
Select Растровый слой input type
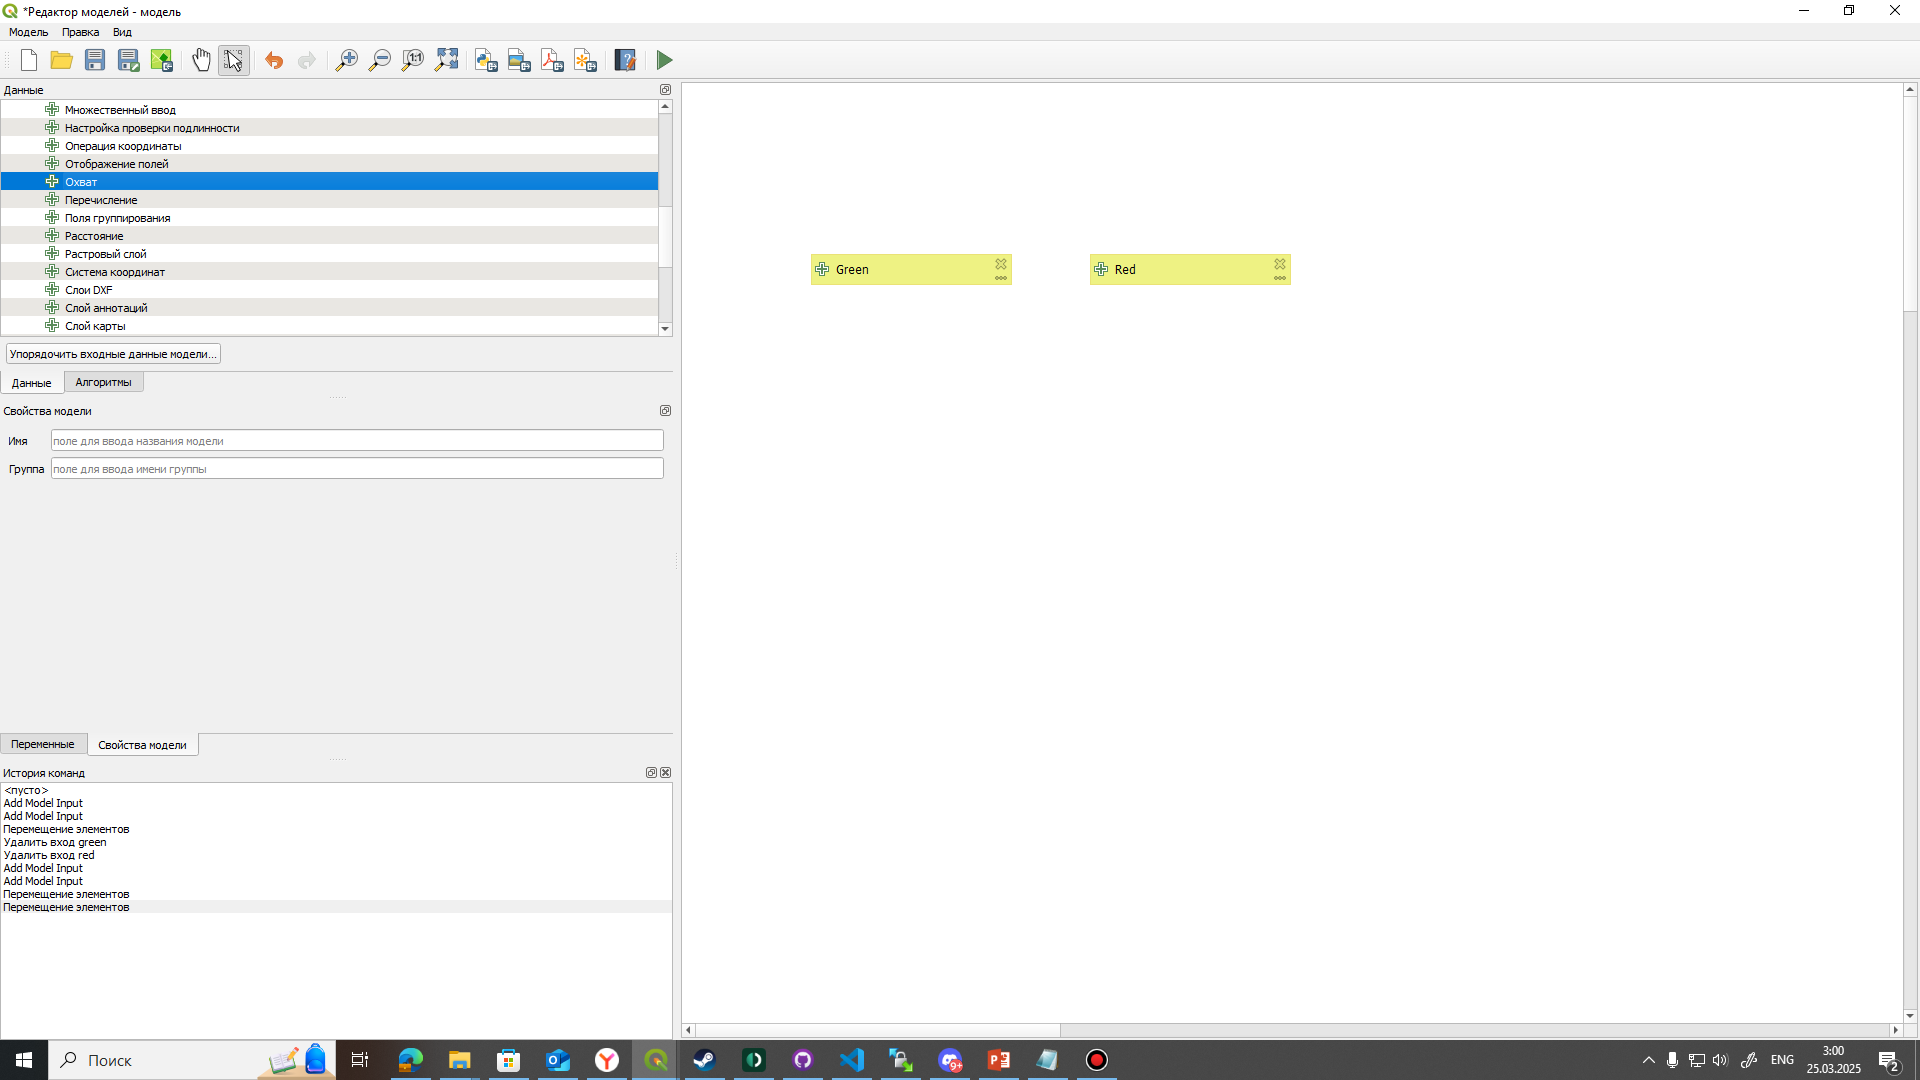[329, 254]
